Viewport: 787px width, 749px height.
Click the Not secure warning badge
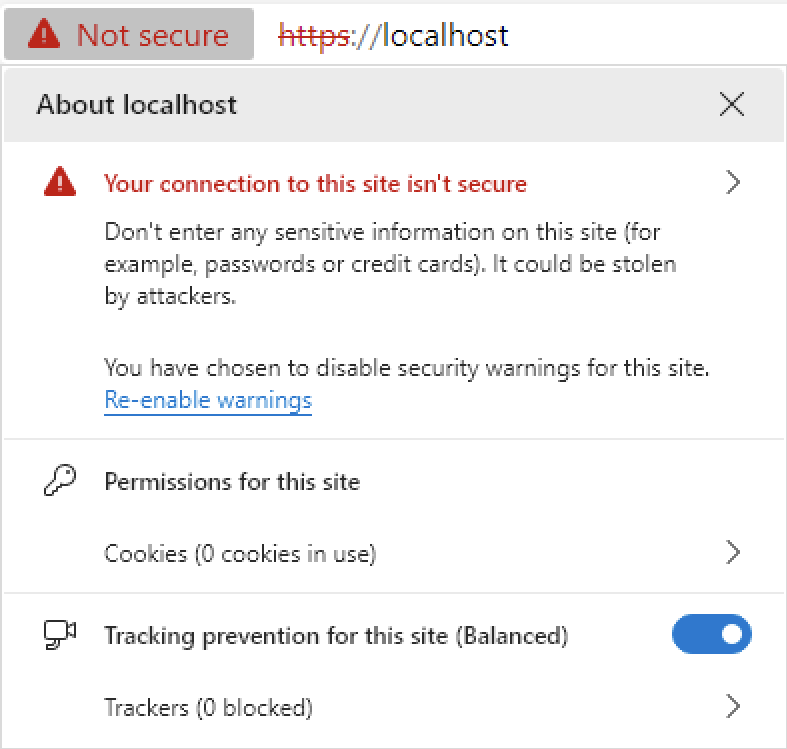(129, 34)
